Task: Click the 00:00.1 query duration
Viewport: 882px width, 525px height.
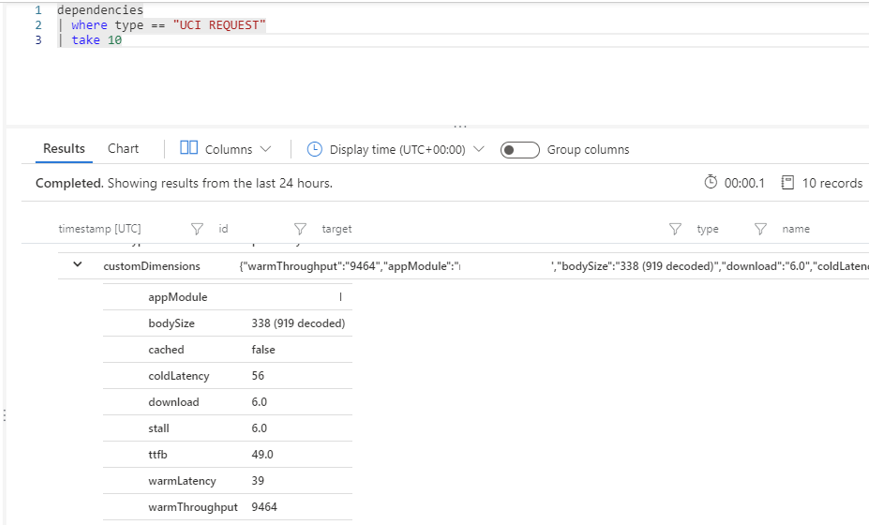Action: point(744,183)
